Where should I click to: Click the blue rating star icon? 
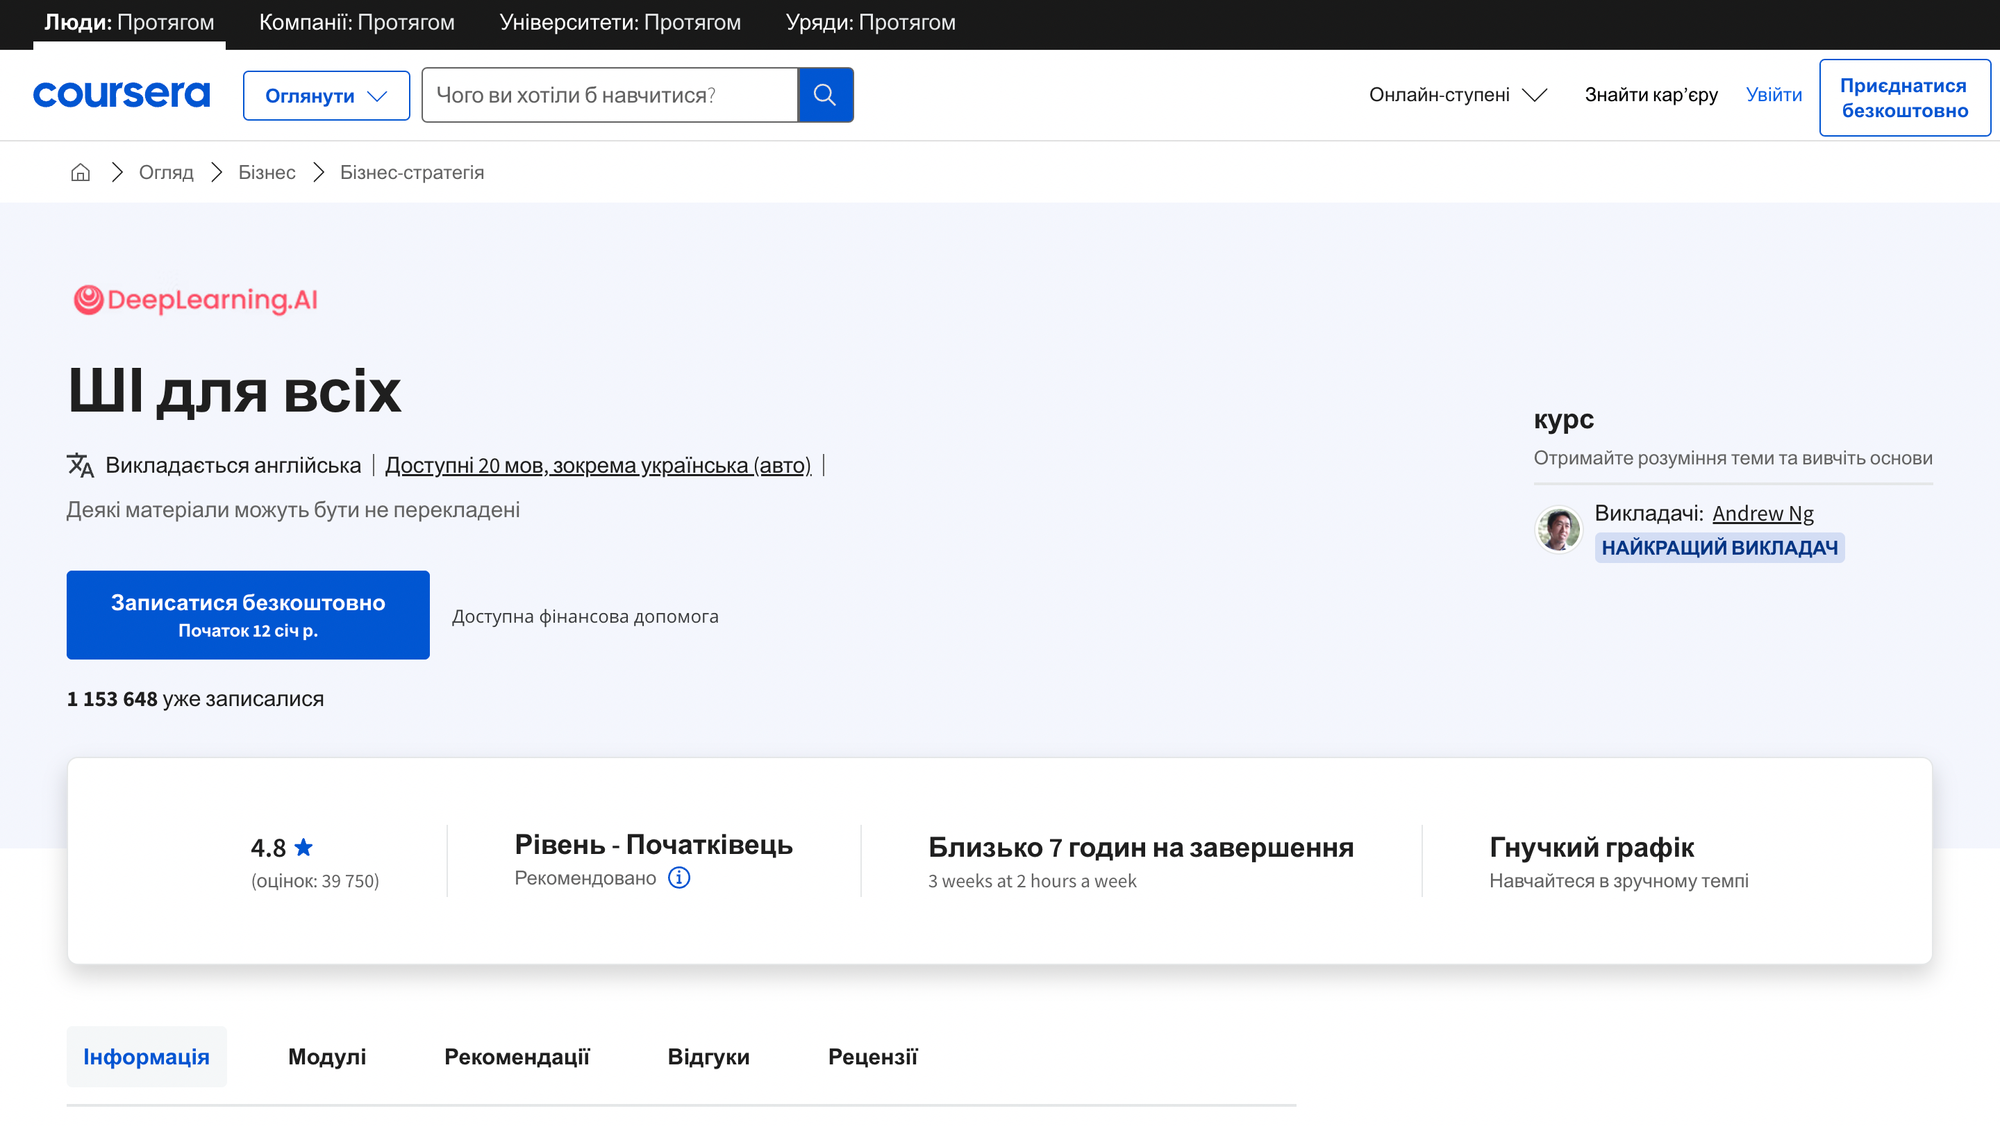(x=304, y=847)
